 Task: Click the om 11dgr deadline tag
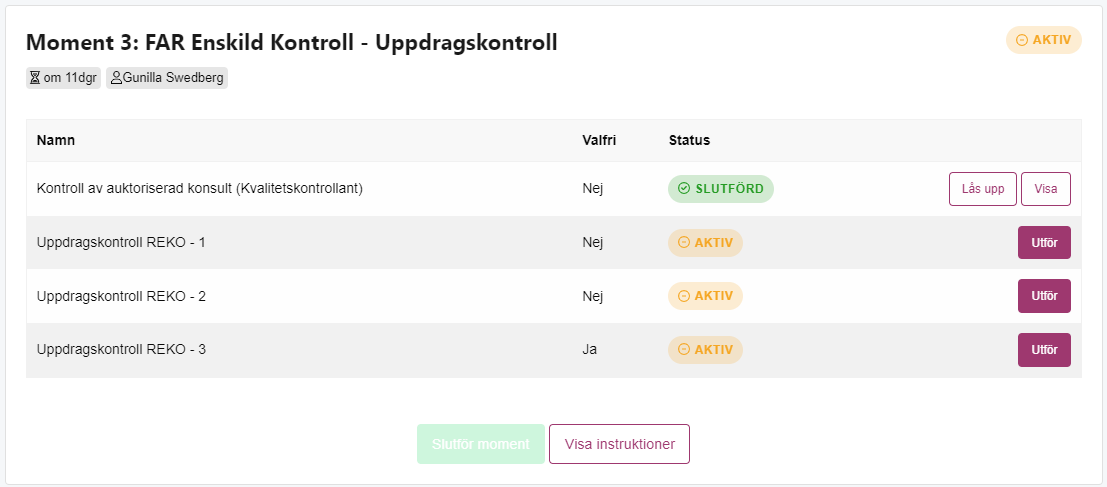coord(64,78)
